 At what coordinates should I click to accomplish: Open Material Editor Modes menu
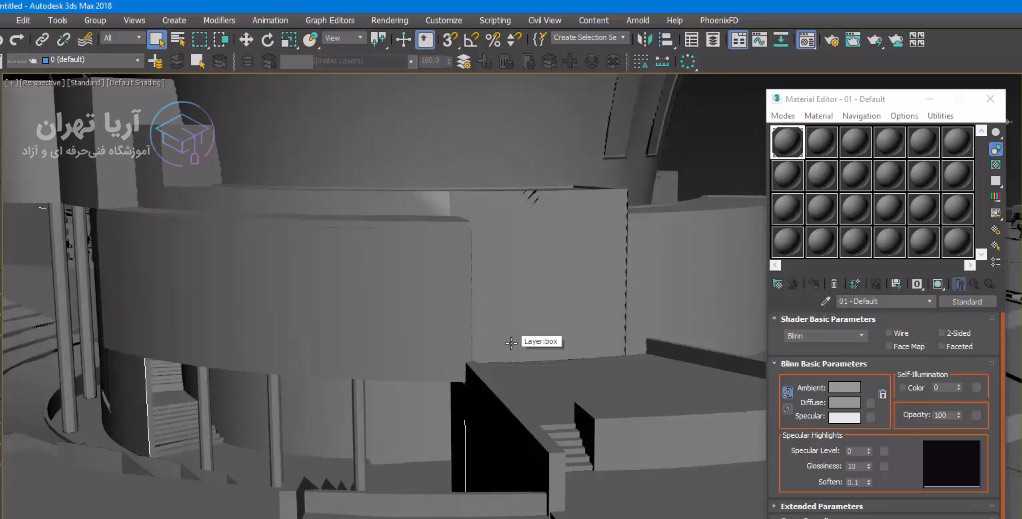(782, 115)
